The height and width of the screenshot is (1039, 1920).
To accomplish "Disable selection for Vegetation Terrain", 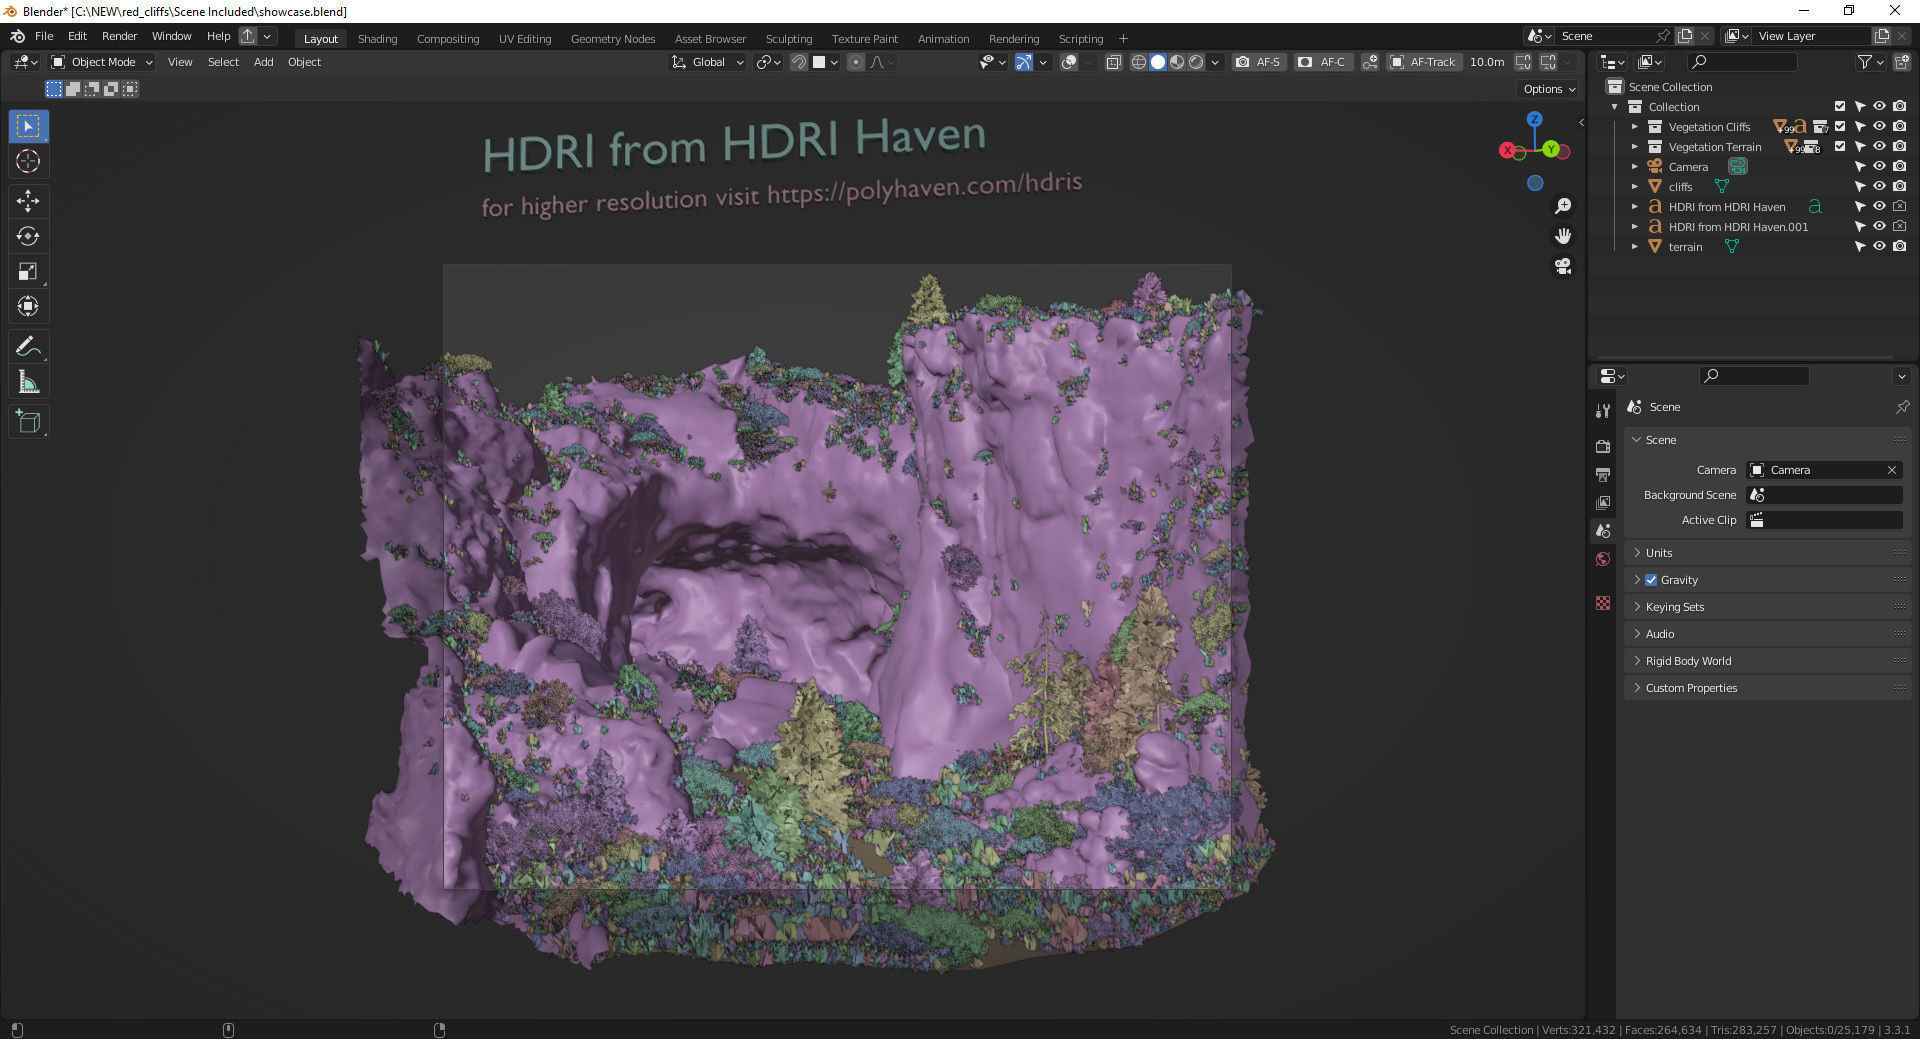I will point(1860,147).
